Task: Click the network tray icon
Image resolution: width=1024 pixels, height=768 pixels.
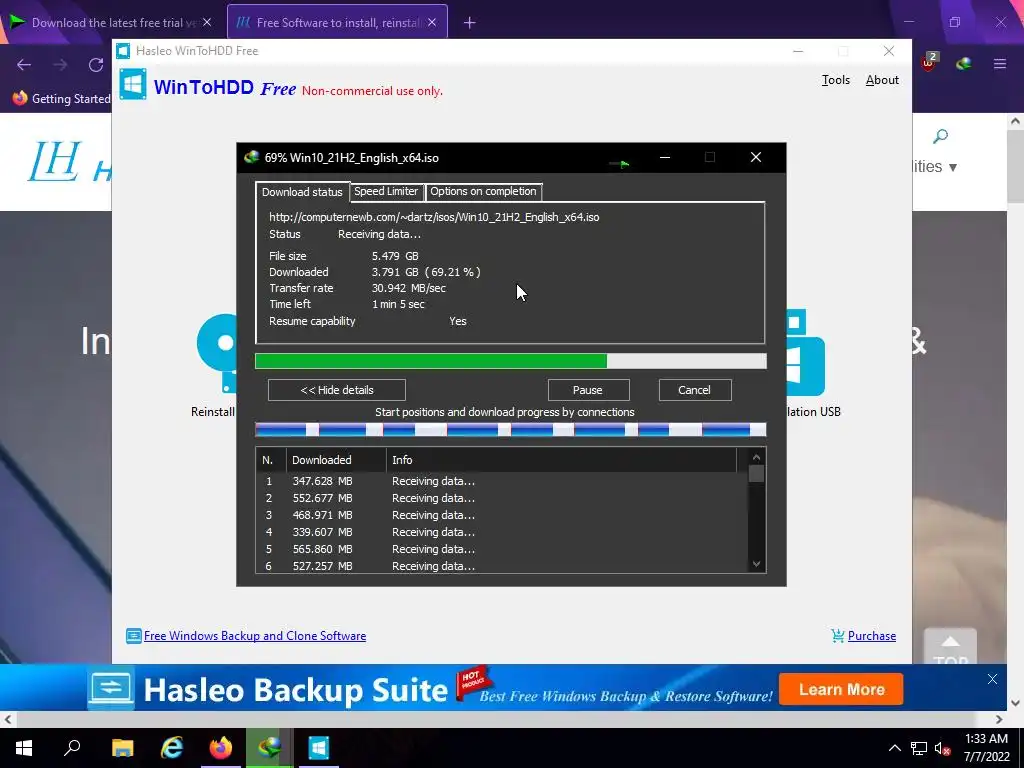Action: 919,748
